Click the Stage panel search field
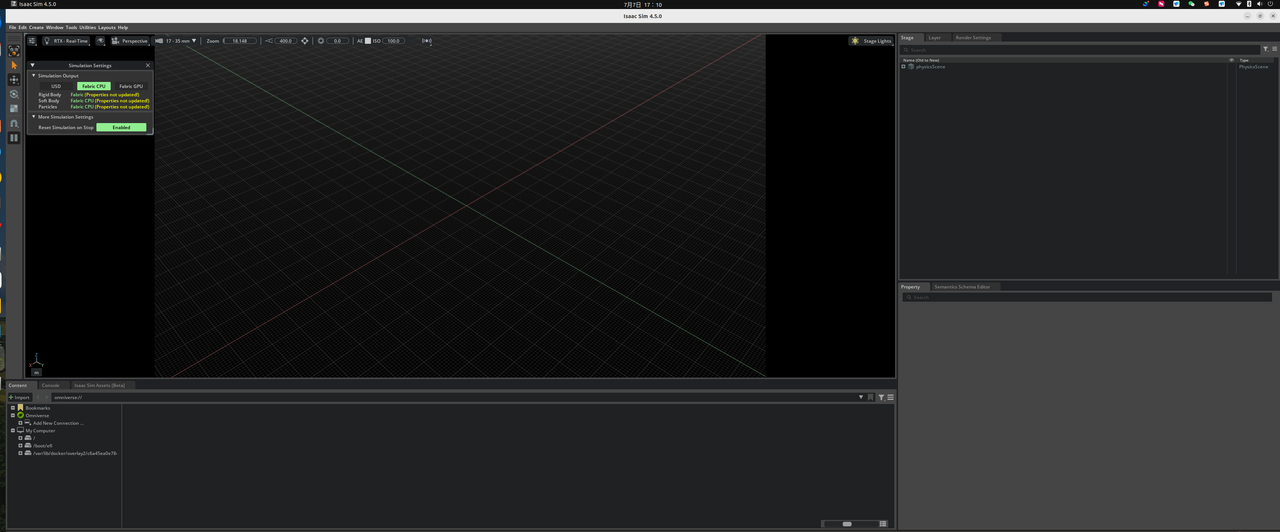This screenshot has width=1280, height=532. 1080,49
